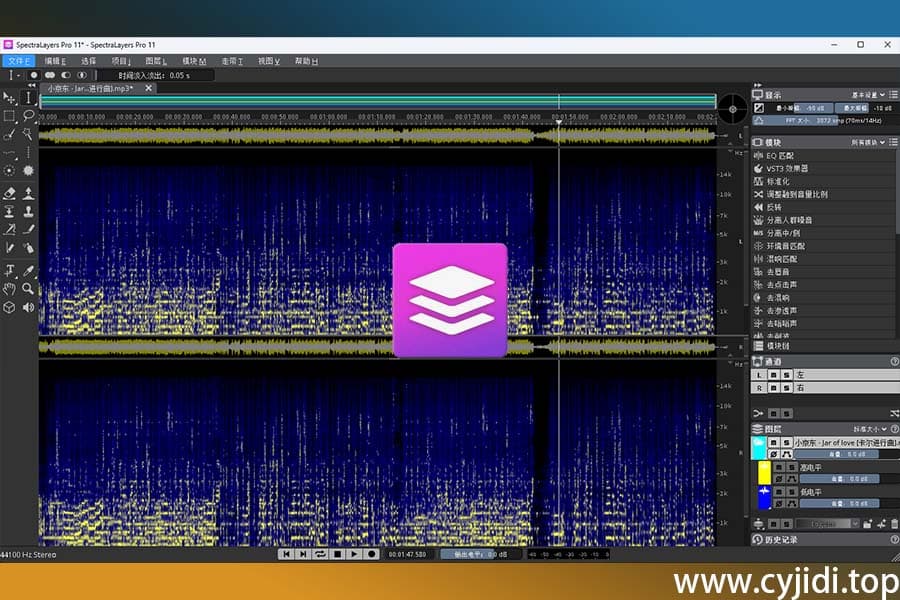Toggle loop playback in transport bar
This screenshot has height=600, width=900.
coord(320,554)
